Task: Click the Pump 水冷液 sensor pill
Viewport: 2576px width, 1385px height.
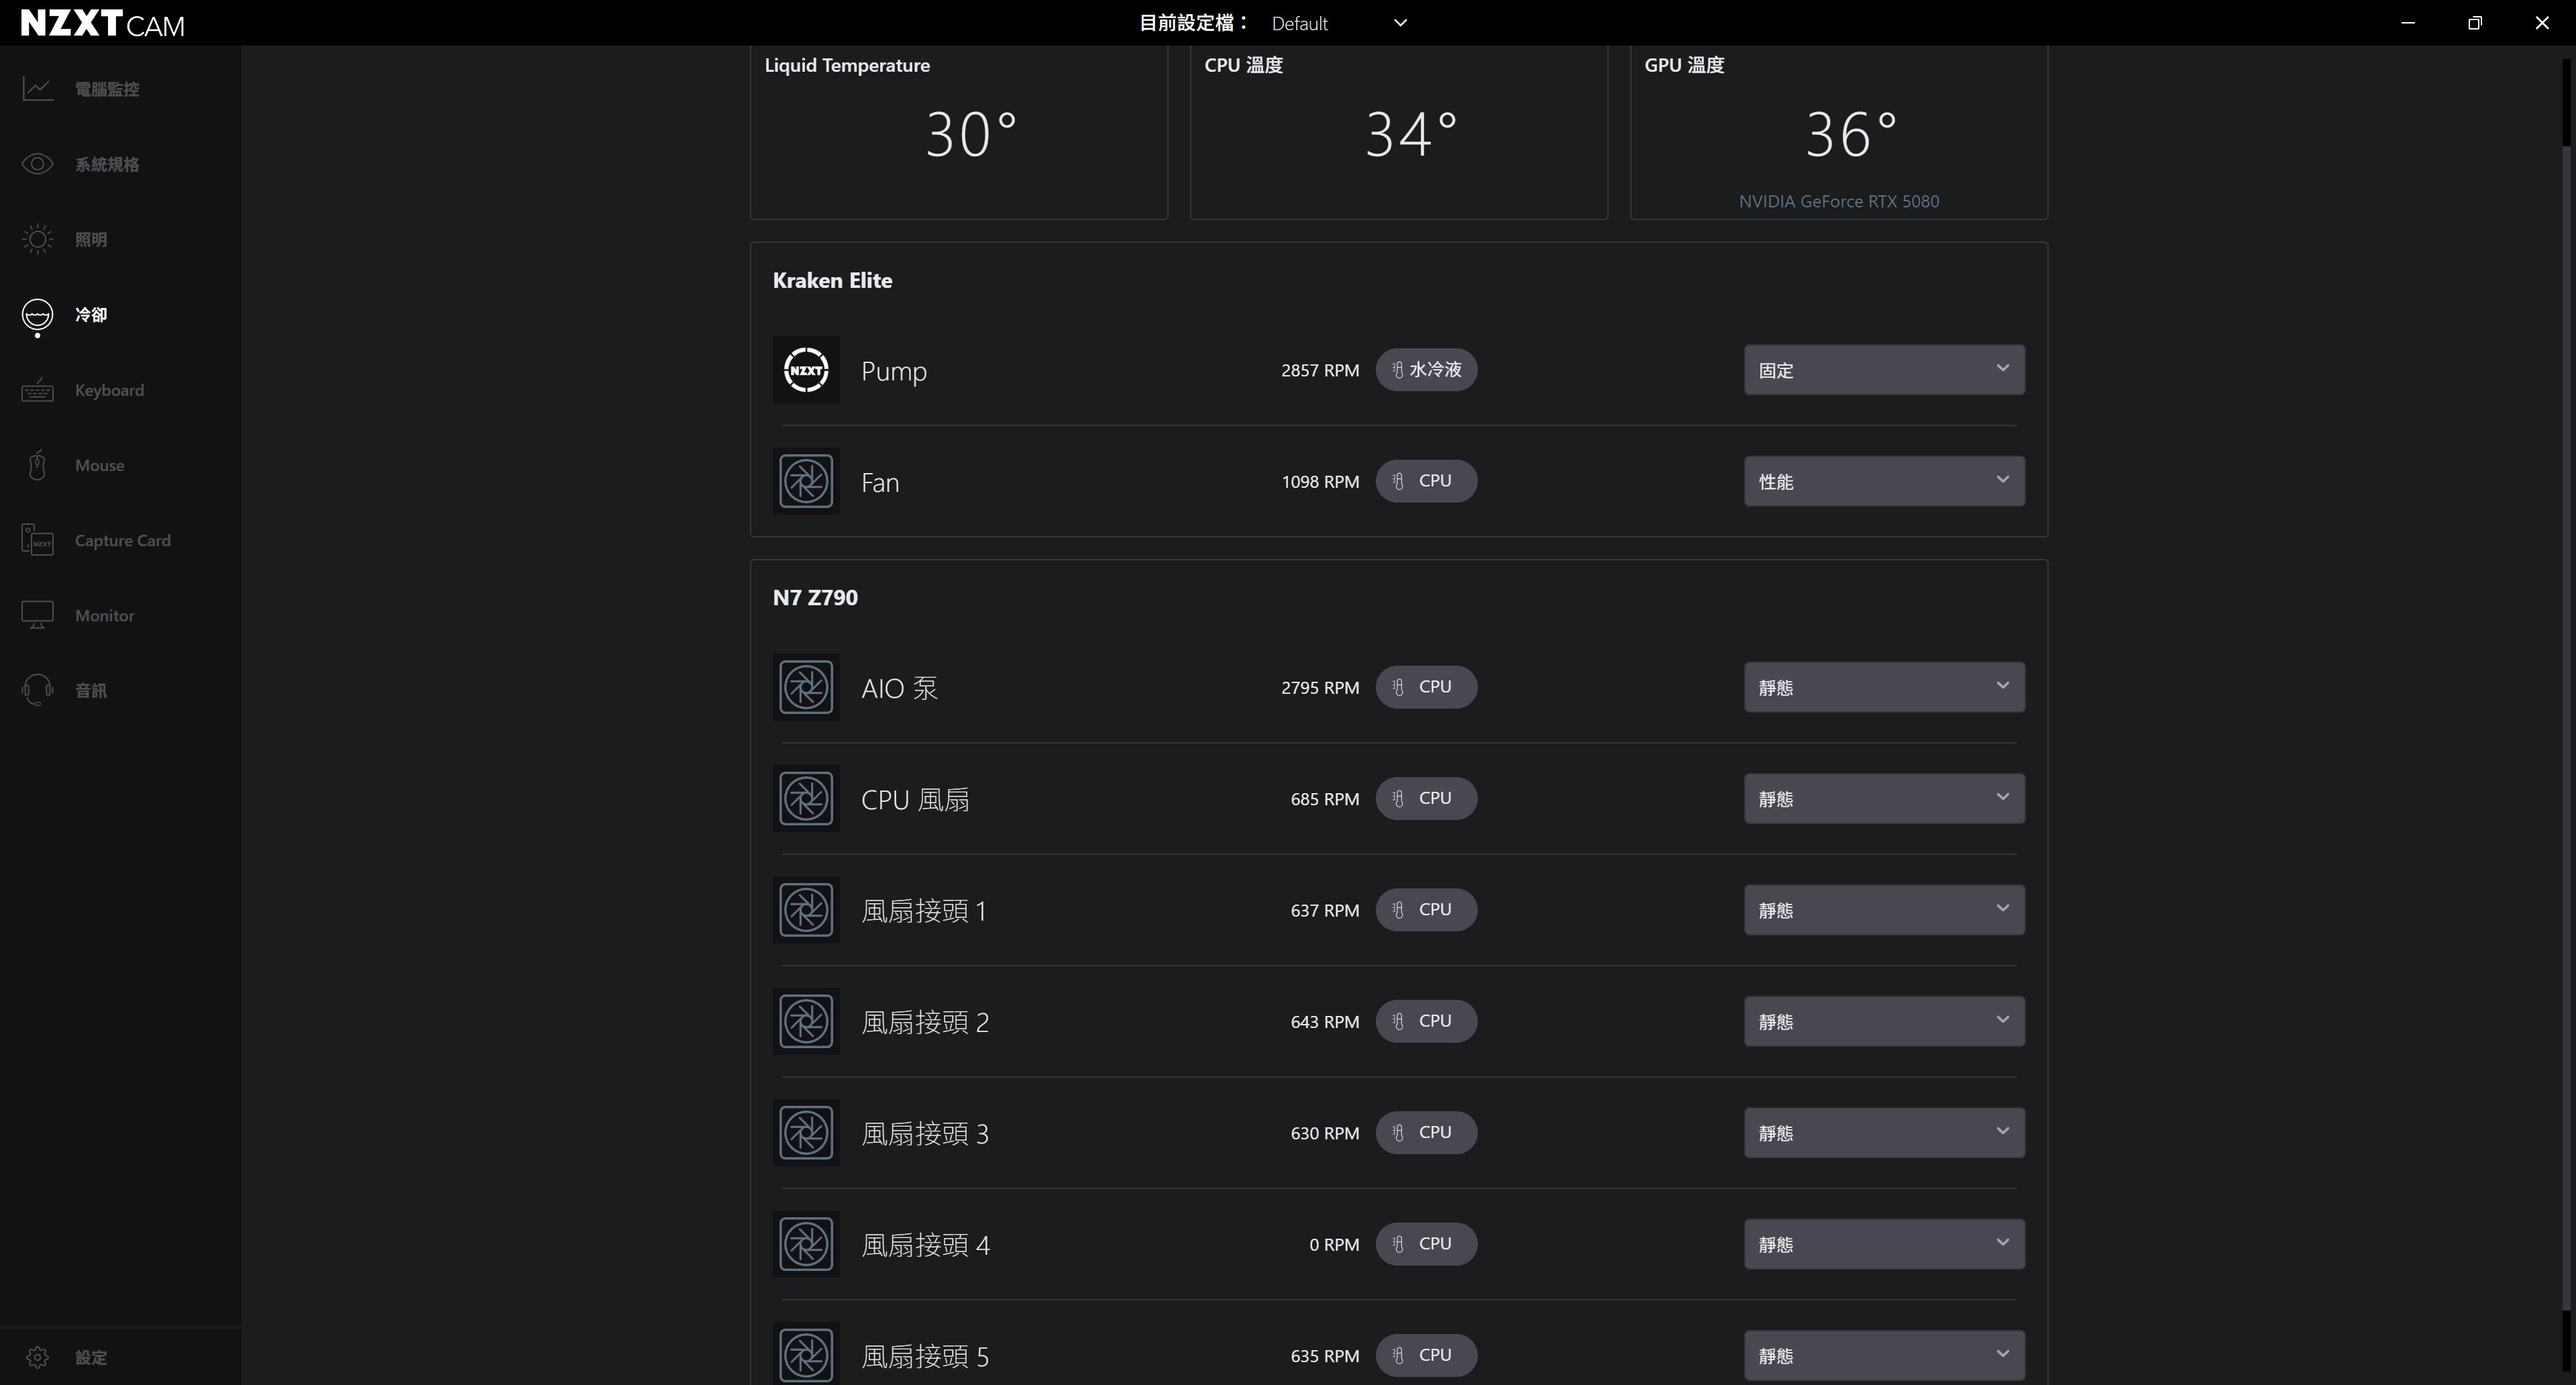Action: pos(1426,370)
